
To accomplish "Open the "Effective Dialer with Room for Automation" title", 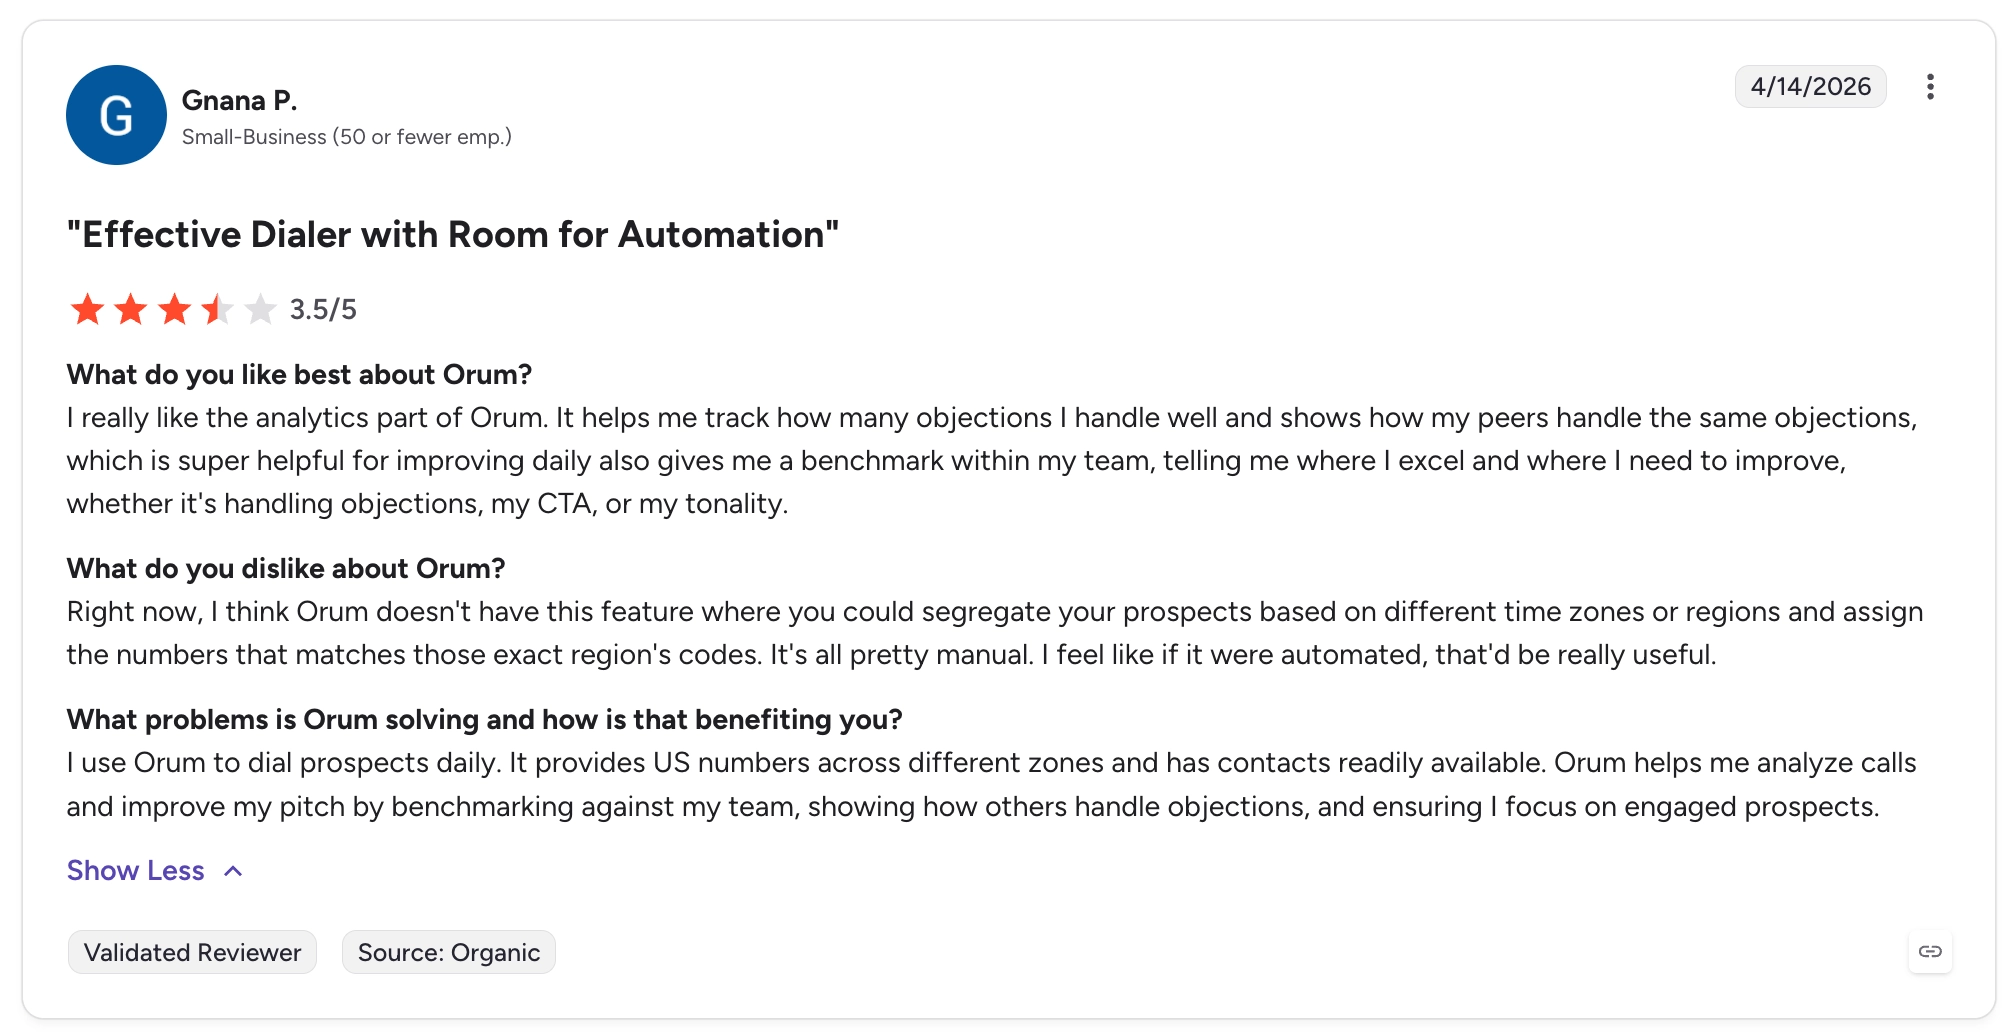I will 453,234.
